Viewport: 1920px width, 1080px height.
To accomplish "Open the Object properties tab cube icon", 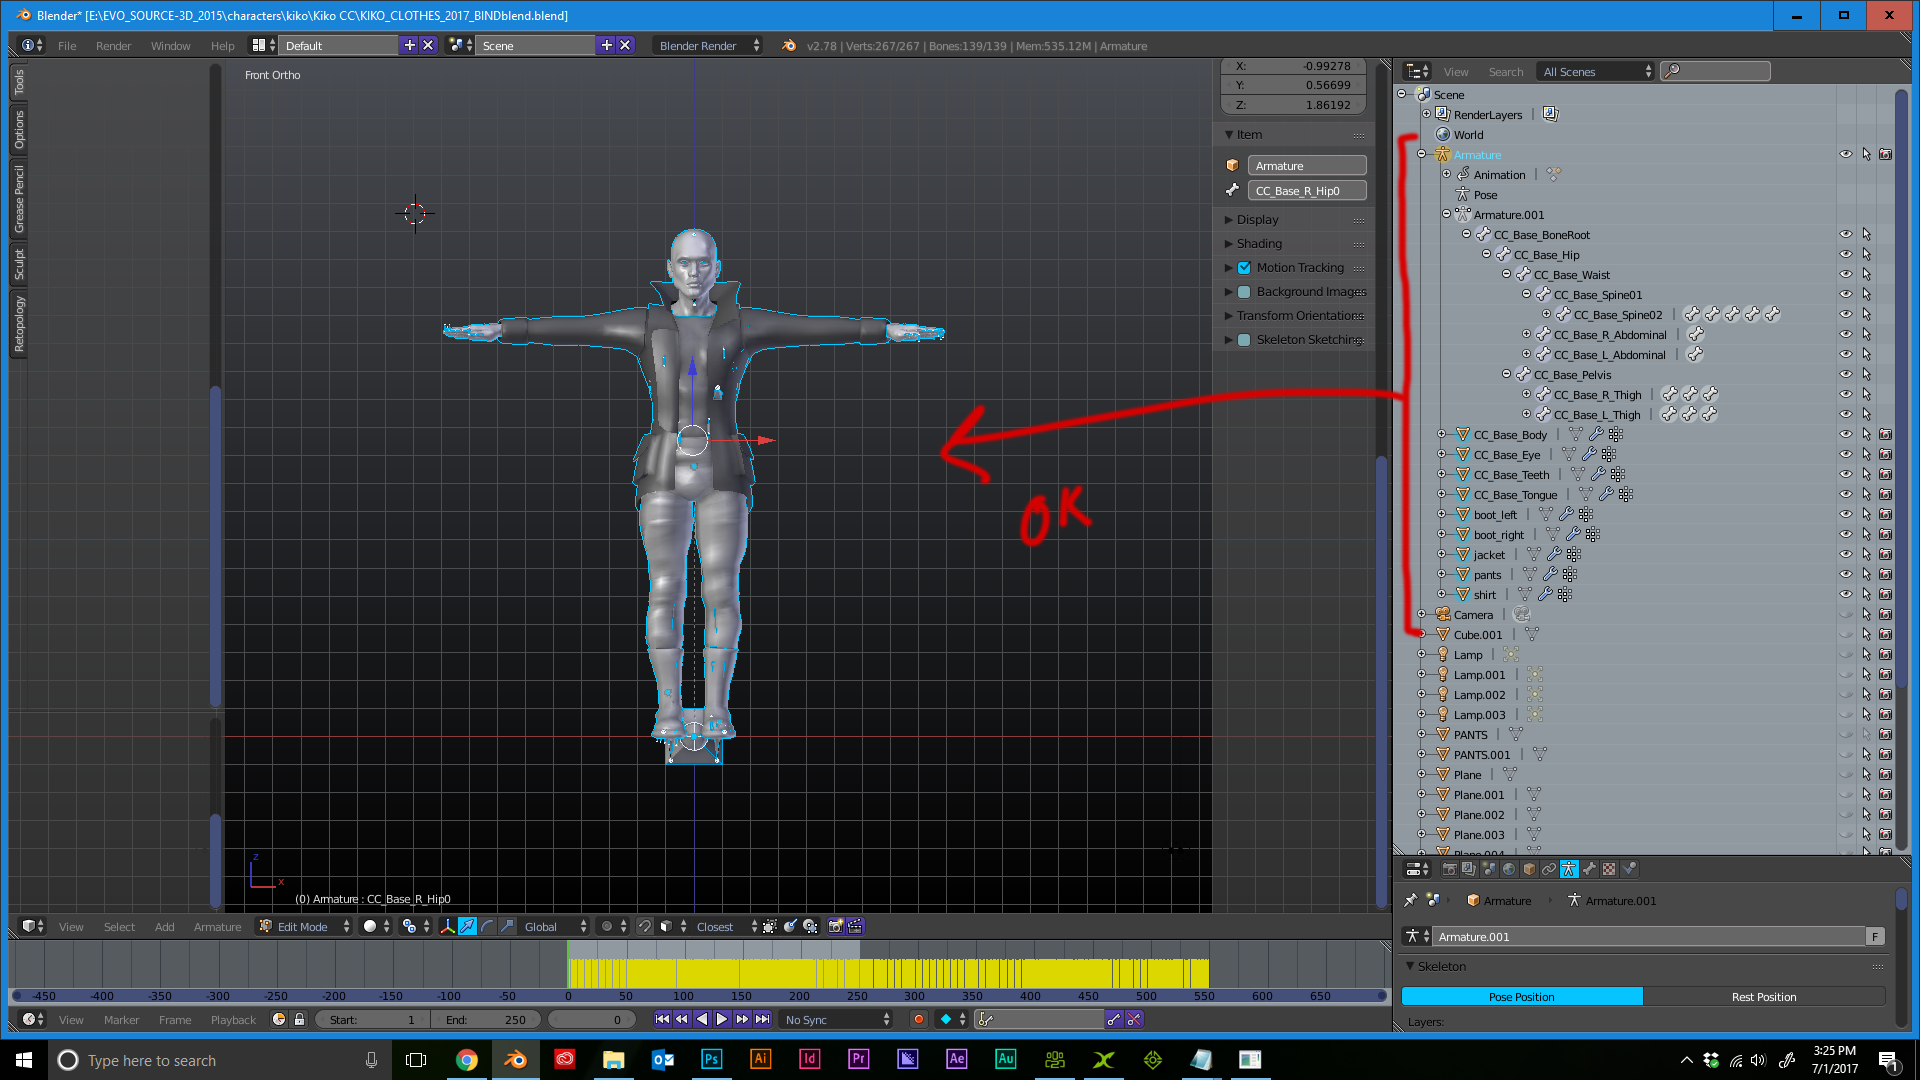I will coord(1529,869).
